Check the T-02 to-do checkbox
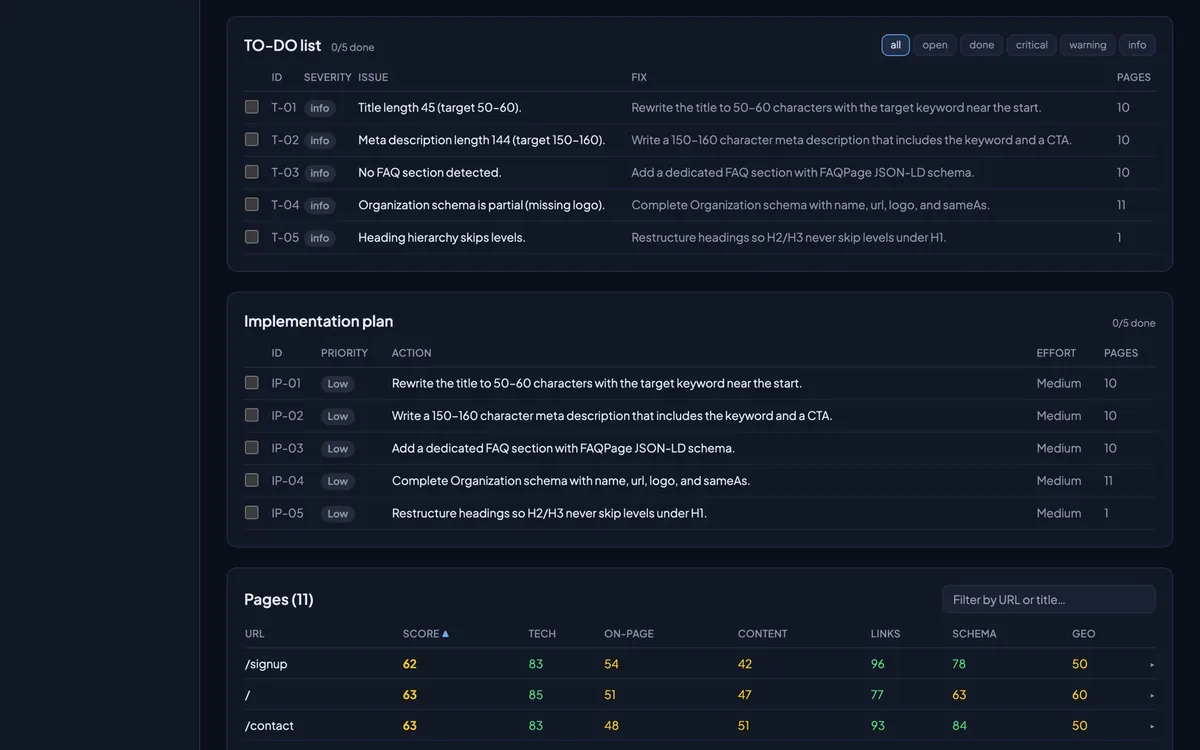Image resolution: width=1200 pixels, height=750 pixels. [252, 140]
